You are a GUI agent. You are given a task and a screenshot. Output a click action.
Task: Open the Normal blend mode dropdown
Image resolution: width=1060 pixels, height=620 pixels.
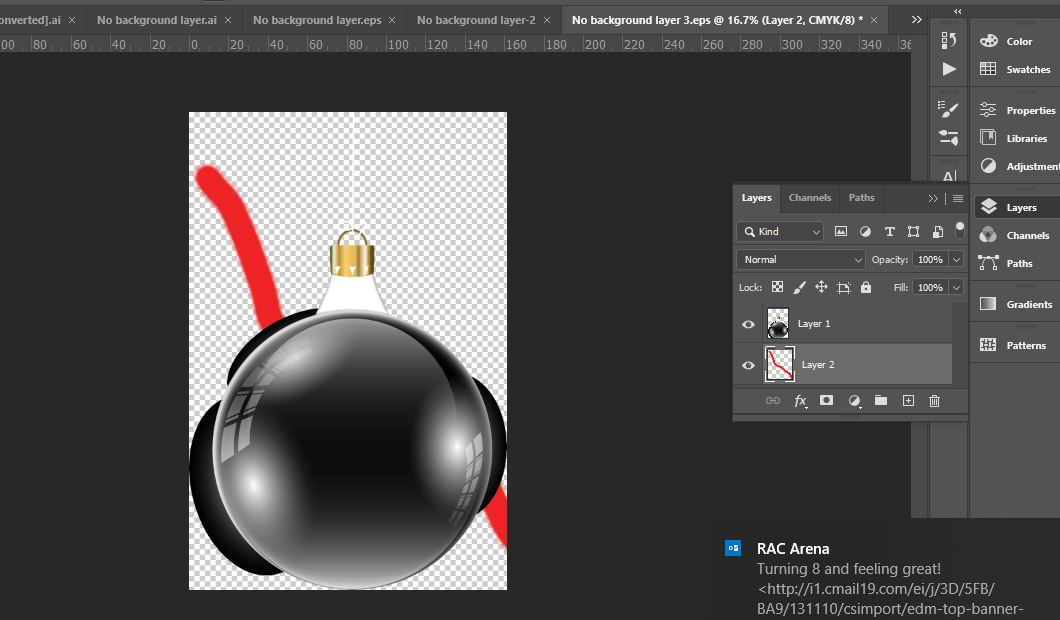tap(800, 259)
